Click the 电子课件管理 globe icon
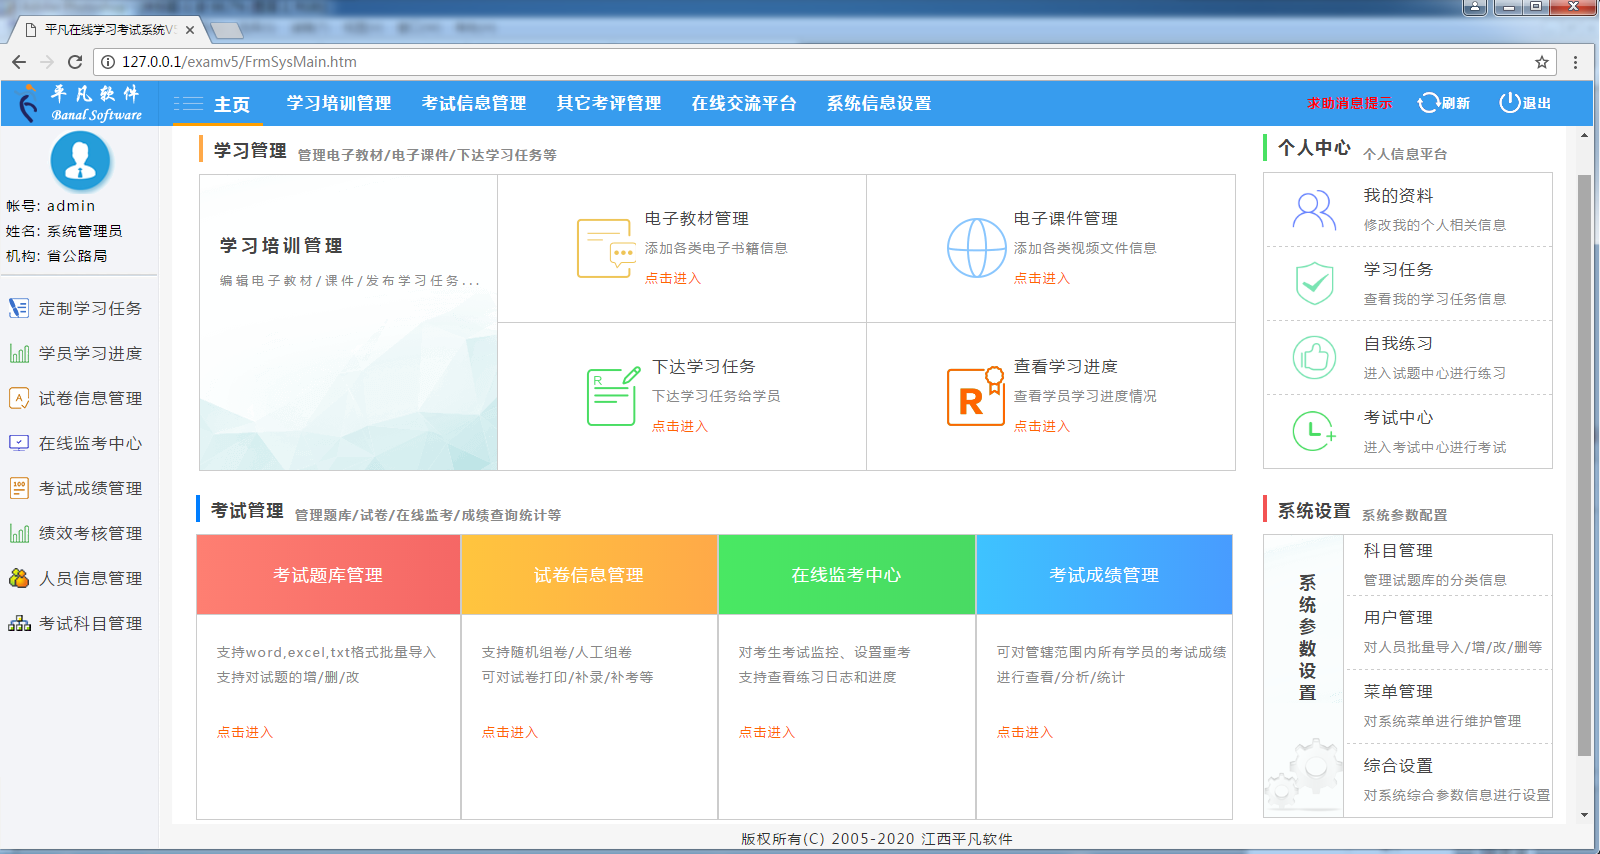The height and width of the screenshot is (854, 1600). [x=976, y=248]
